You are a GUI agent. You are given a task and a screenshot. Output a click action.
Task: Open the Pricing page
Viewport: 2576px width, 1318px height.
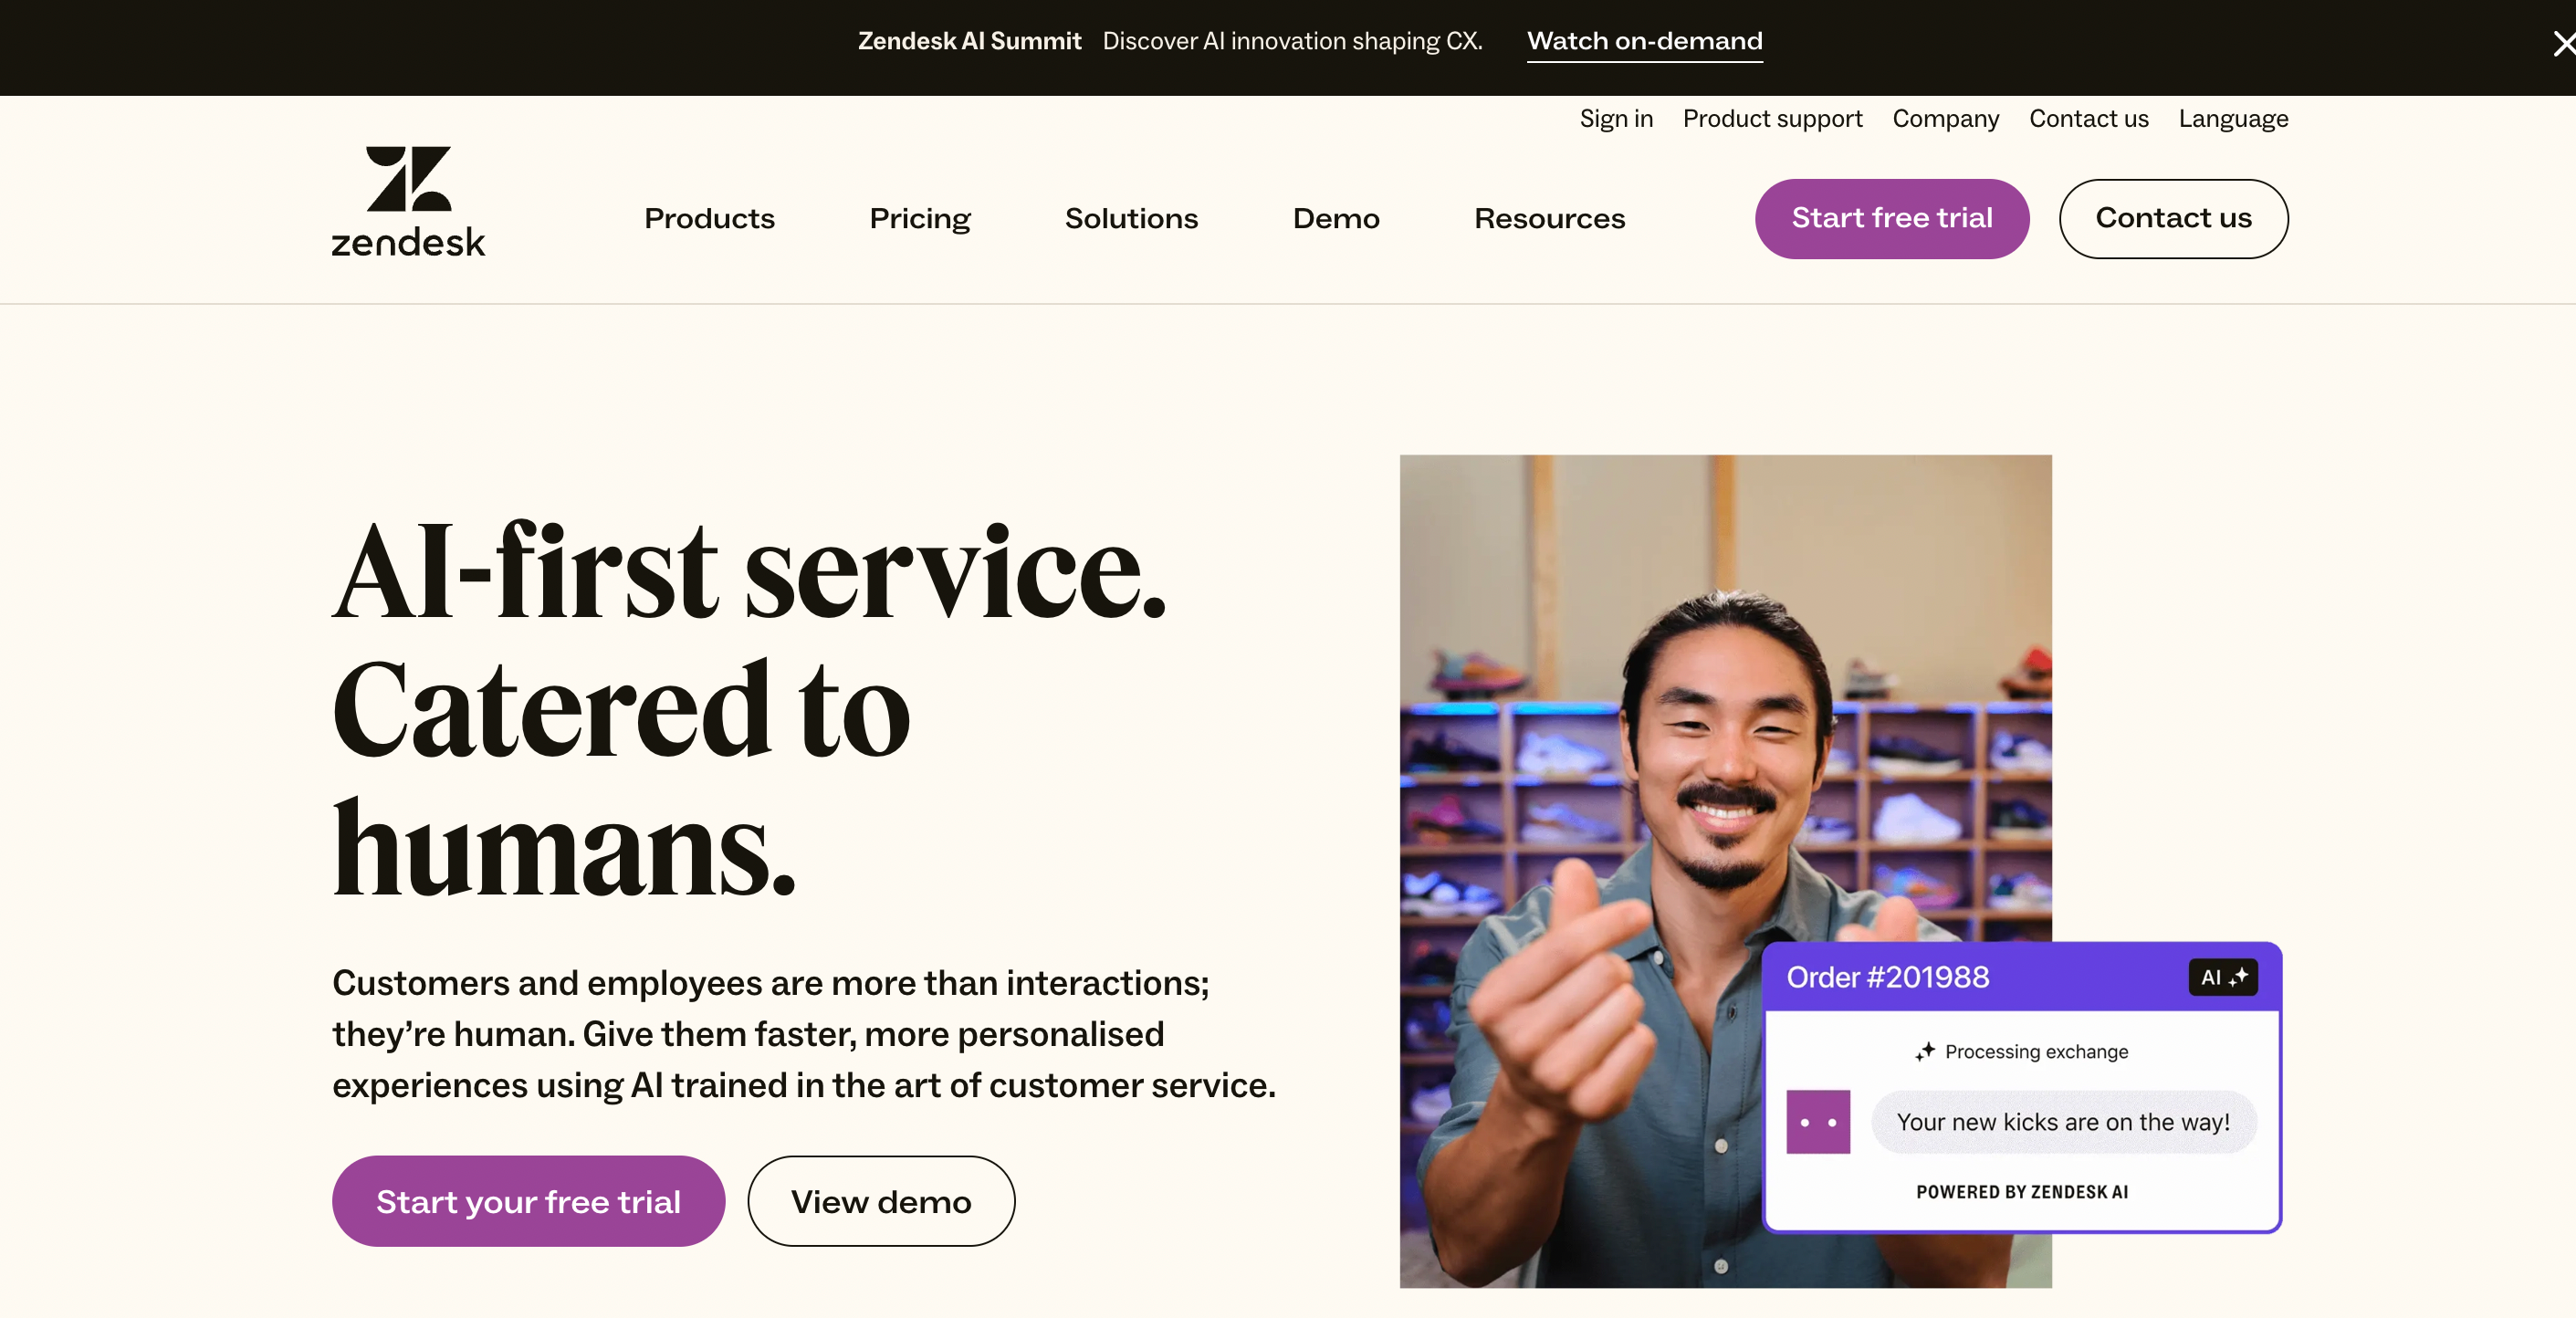[920, 218]
